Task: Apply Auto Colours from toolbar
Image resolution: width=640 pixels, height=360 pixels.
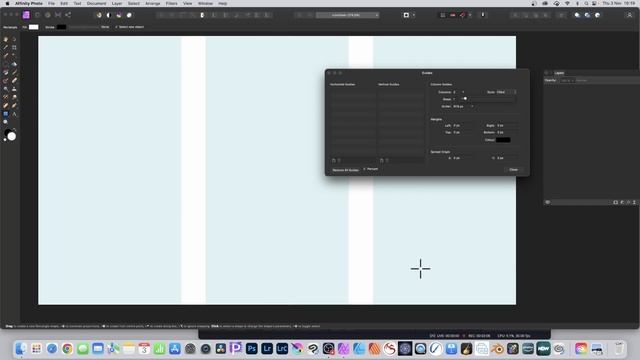Action: click(119, 15)
